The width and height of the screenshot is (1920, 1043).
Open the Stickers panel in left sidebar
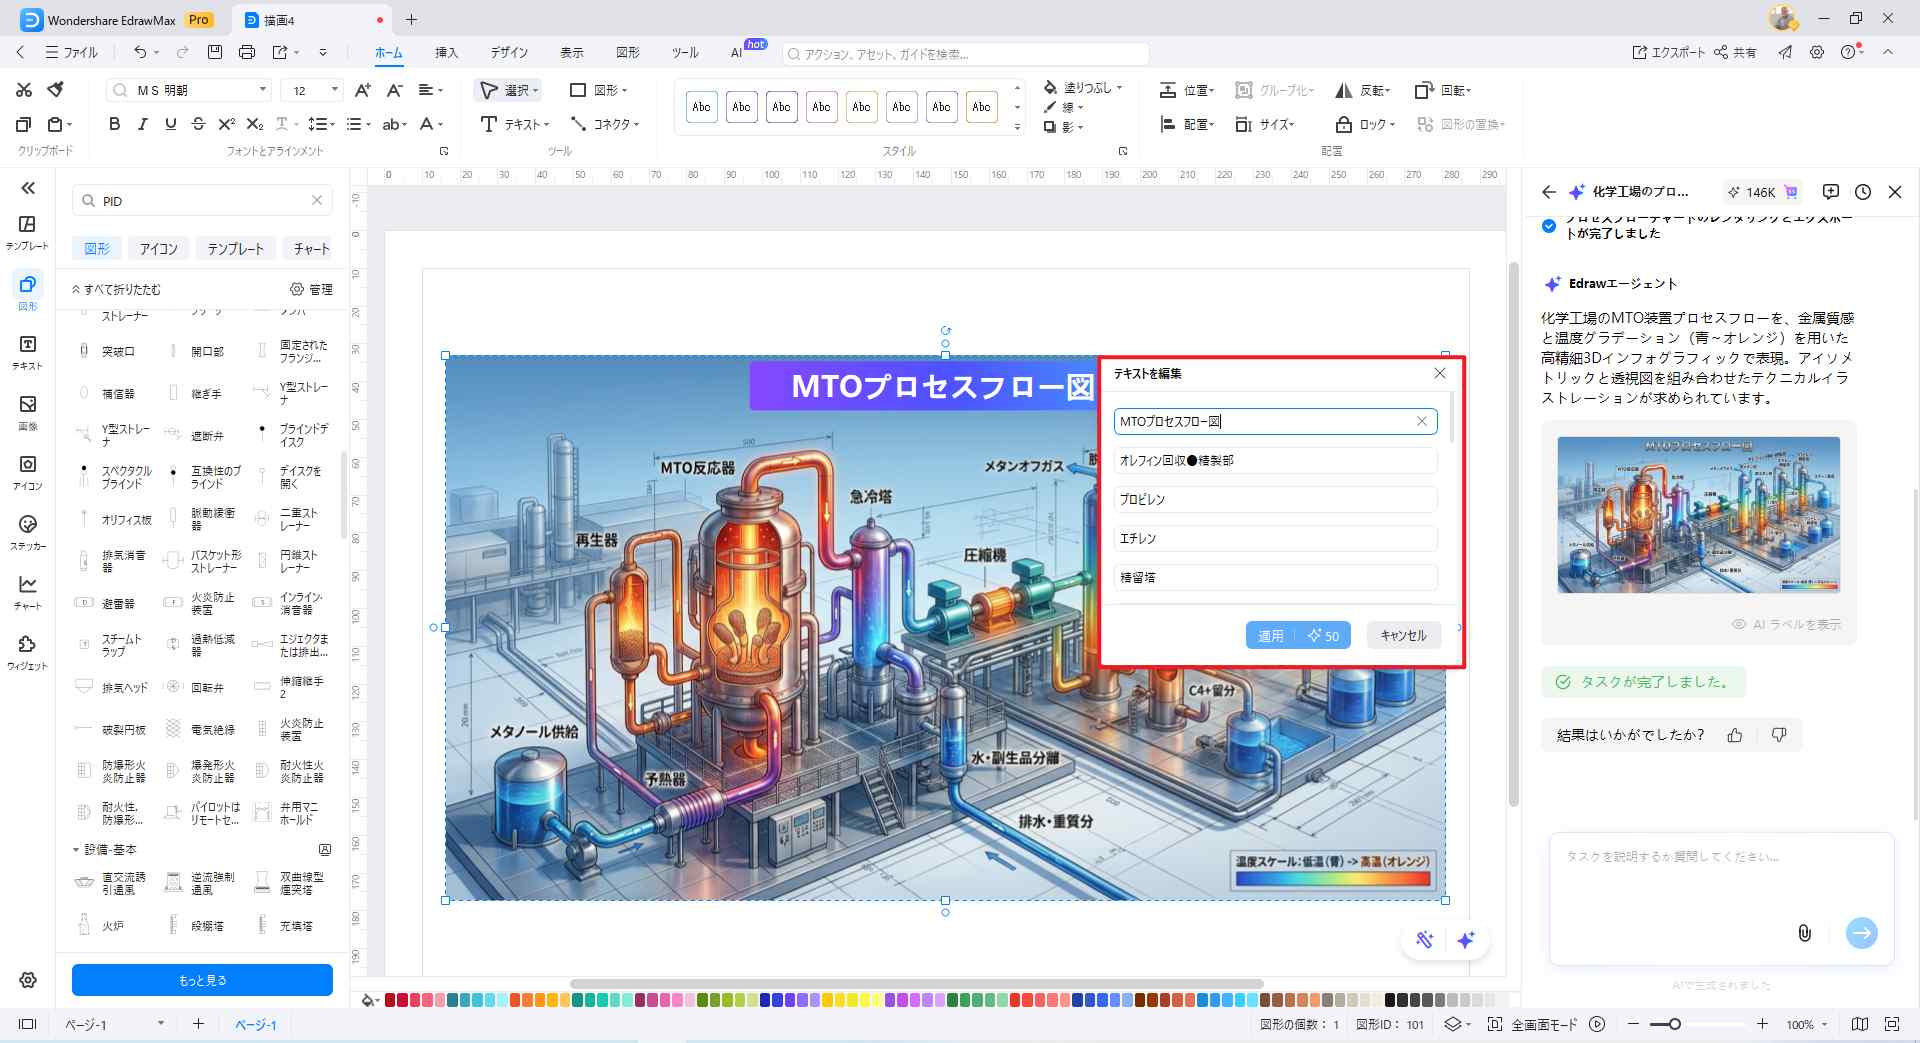[x=28, y=532]
